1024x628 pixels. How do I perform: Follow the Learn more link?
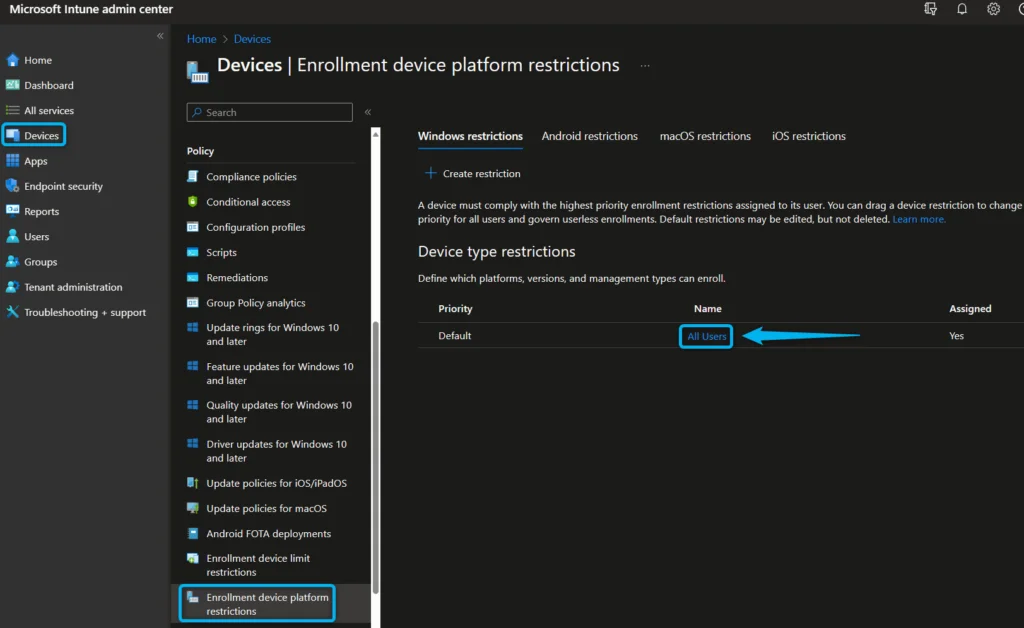pyautogui.click(x=918, y=219)
